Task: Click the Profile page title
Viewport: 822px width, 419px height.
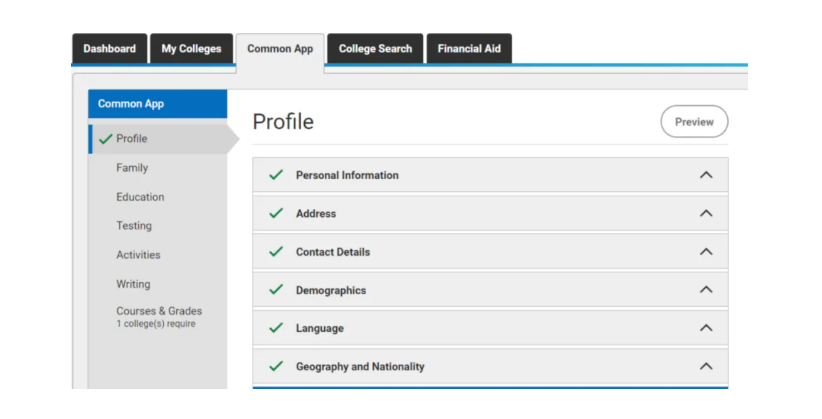Action: 283,122
